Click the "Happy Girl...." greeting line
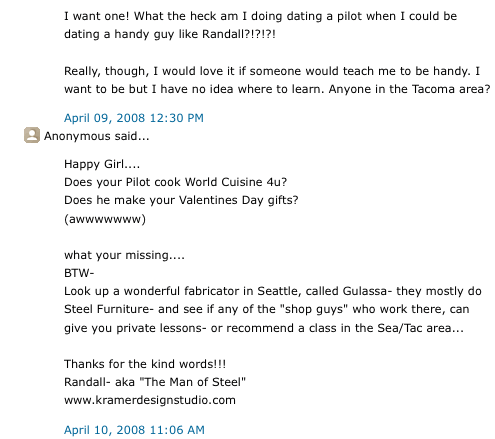The height and width of the screenshot is (439, 495). [102, 164]
